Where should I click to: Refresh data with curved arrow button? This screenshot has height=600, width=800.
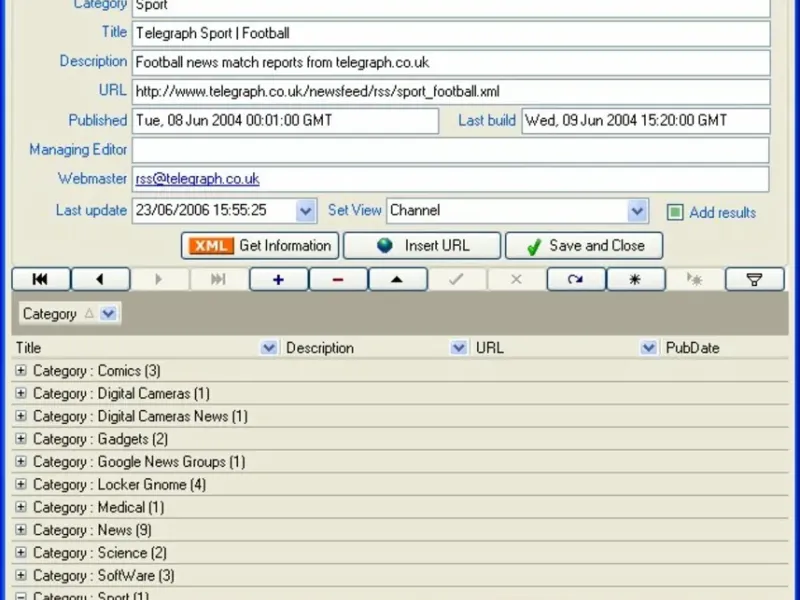(x=576, y=279)
